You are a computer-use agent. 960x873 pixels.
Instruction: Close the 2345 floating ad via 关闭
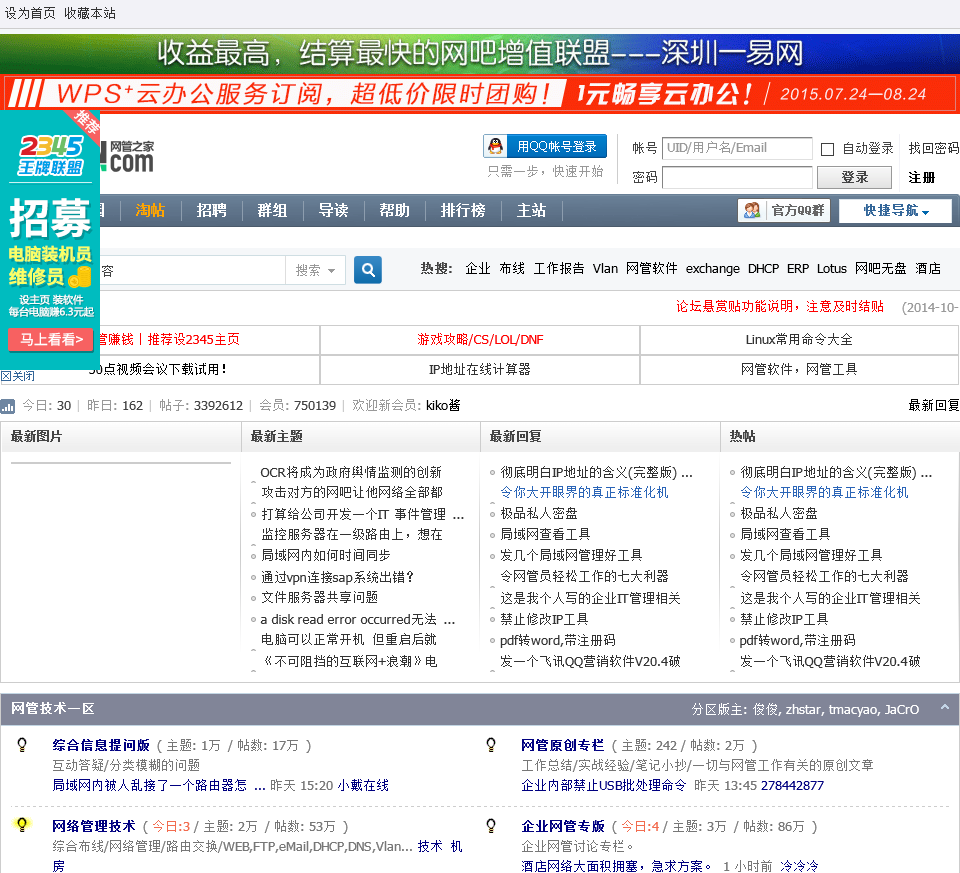[18, 376]
